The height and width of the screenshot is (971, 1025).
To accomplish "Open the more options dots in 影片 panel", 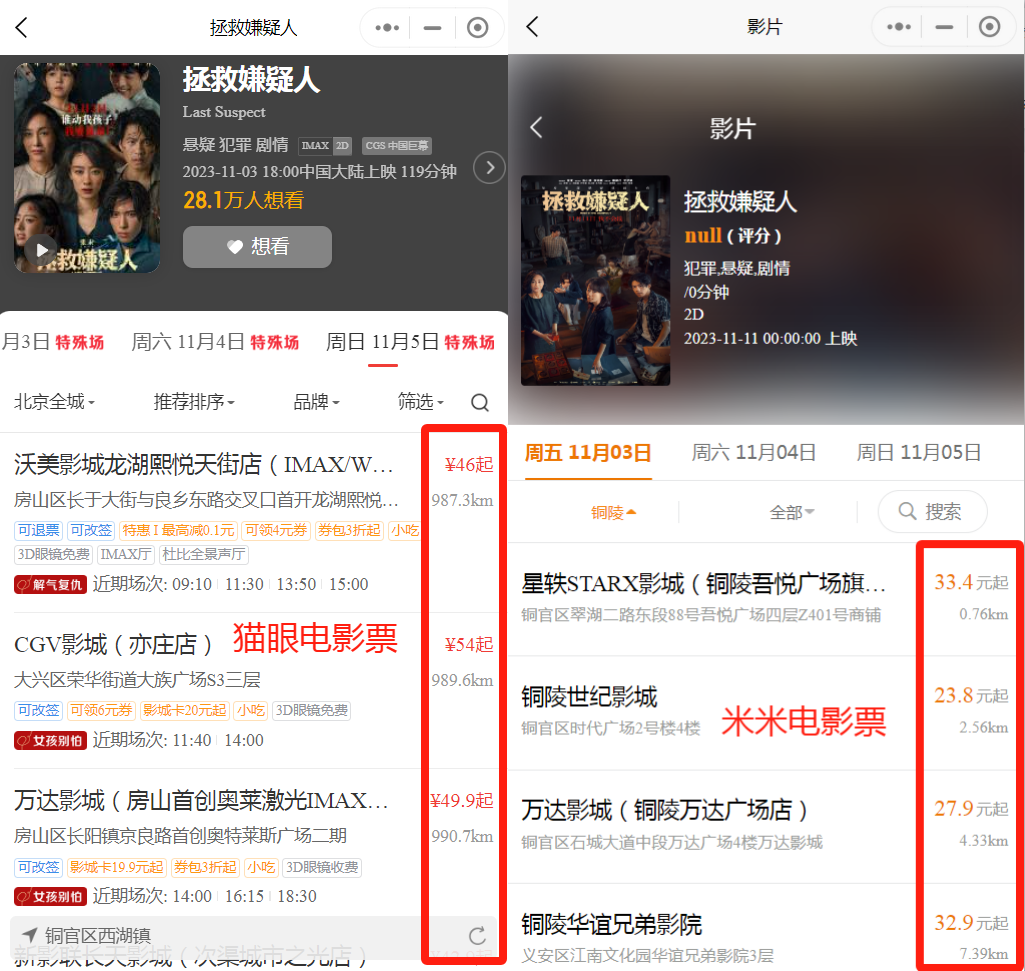I will (899, 27).
